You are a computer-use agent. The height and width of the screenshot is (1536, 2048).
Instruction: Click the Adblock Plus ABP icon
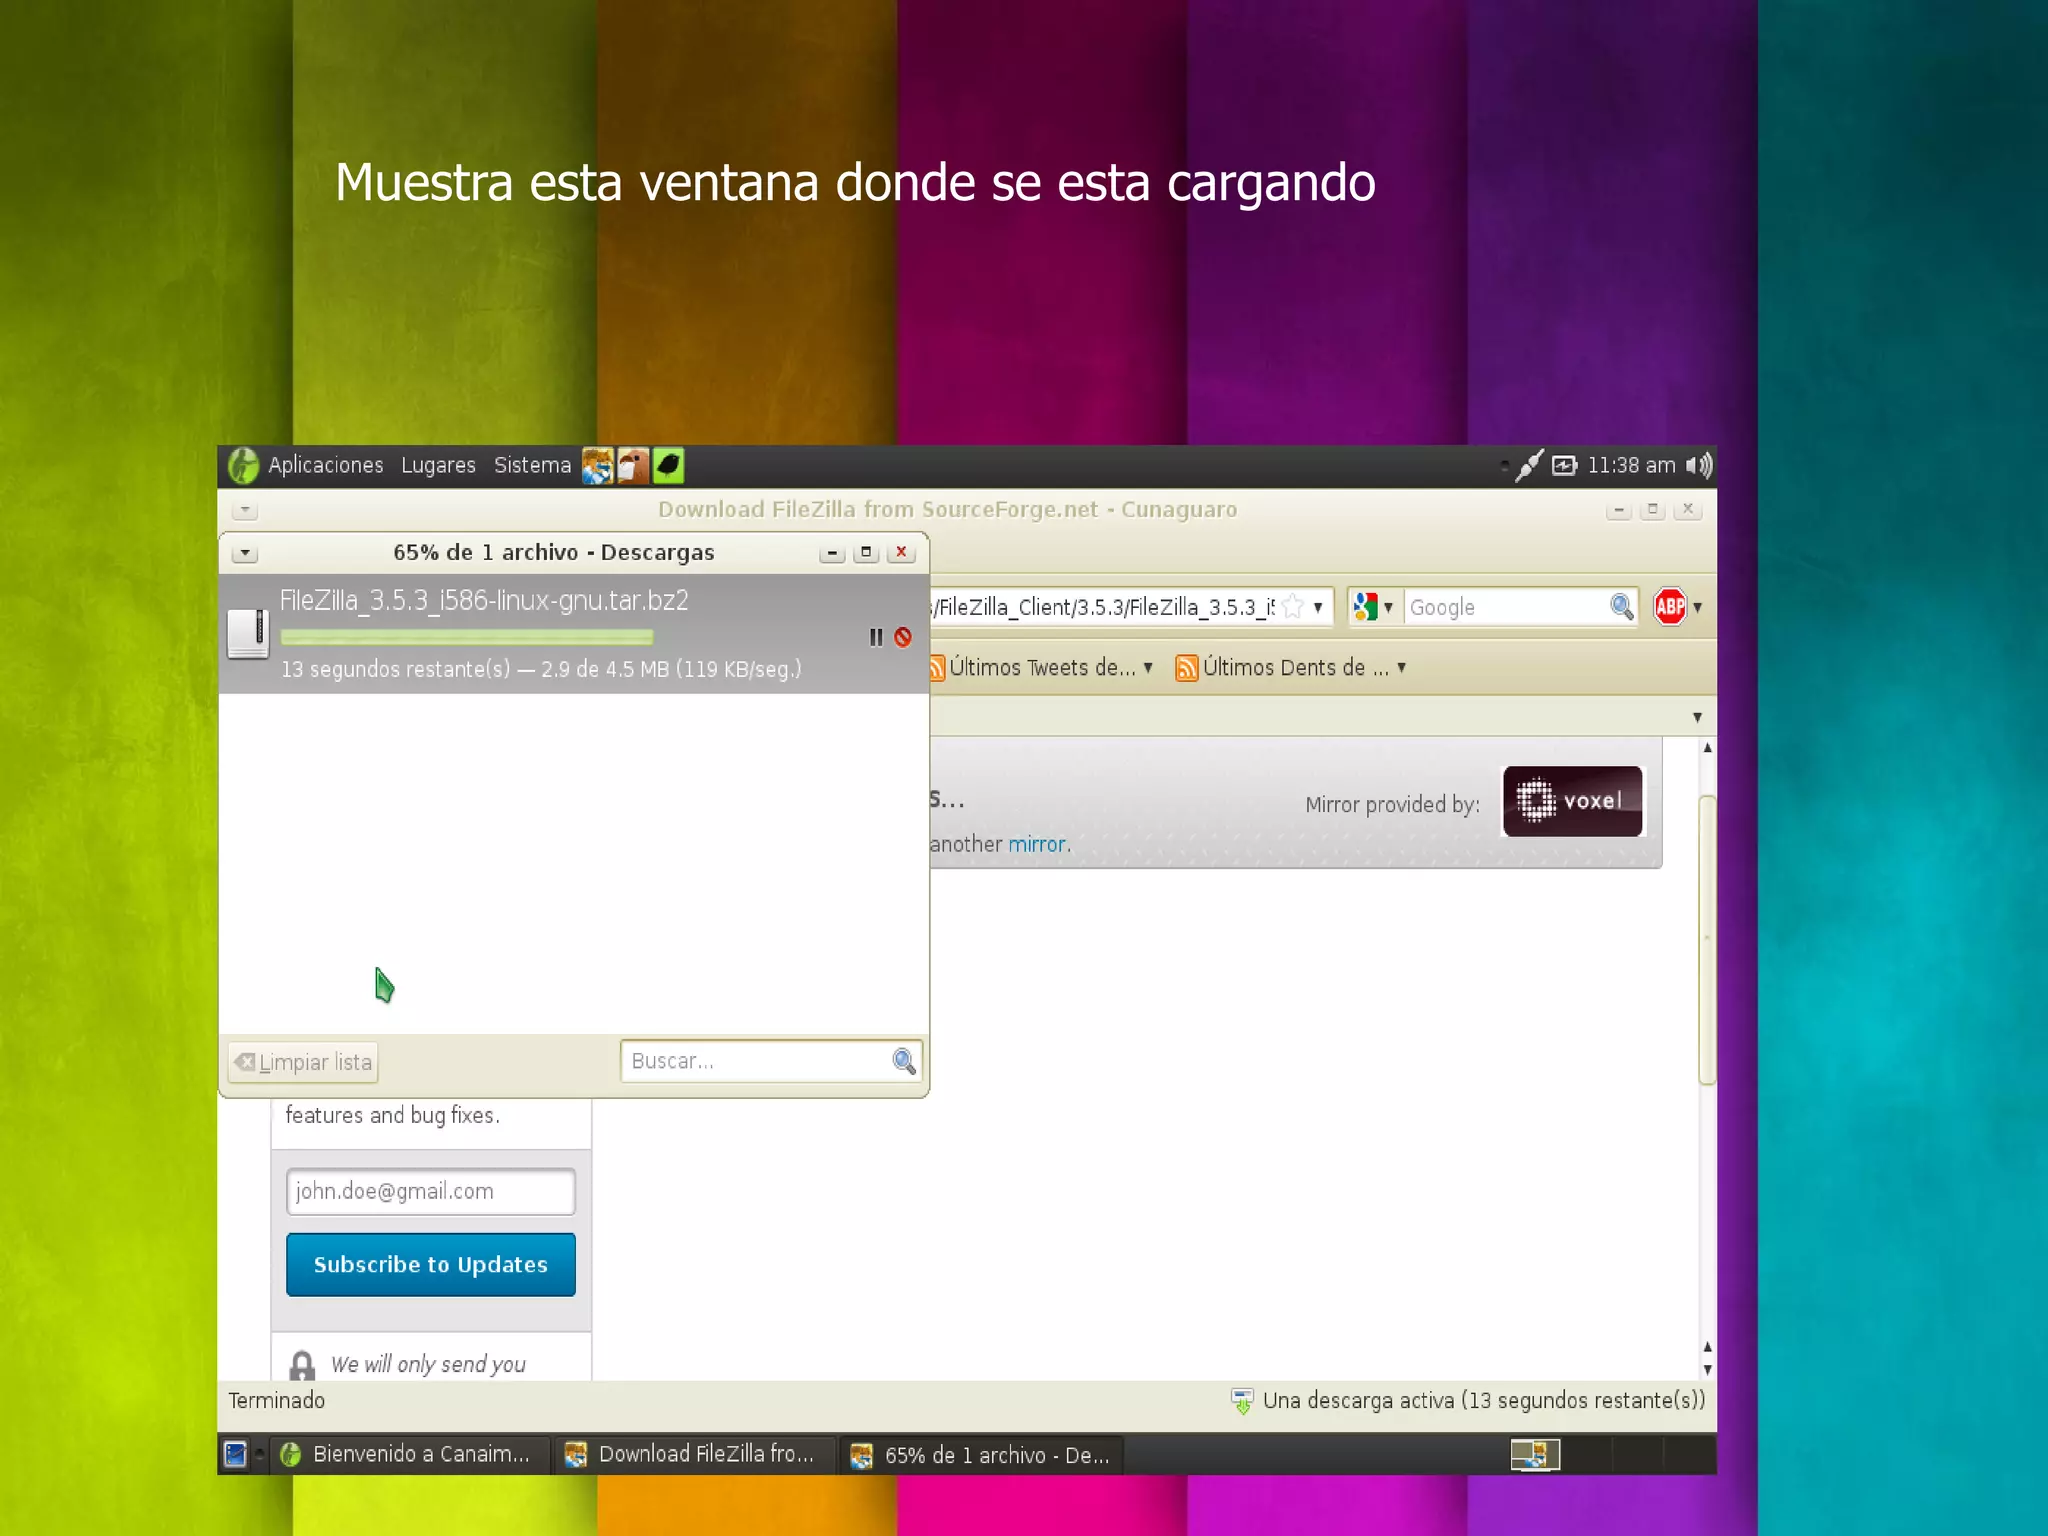coord(1669,607)
